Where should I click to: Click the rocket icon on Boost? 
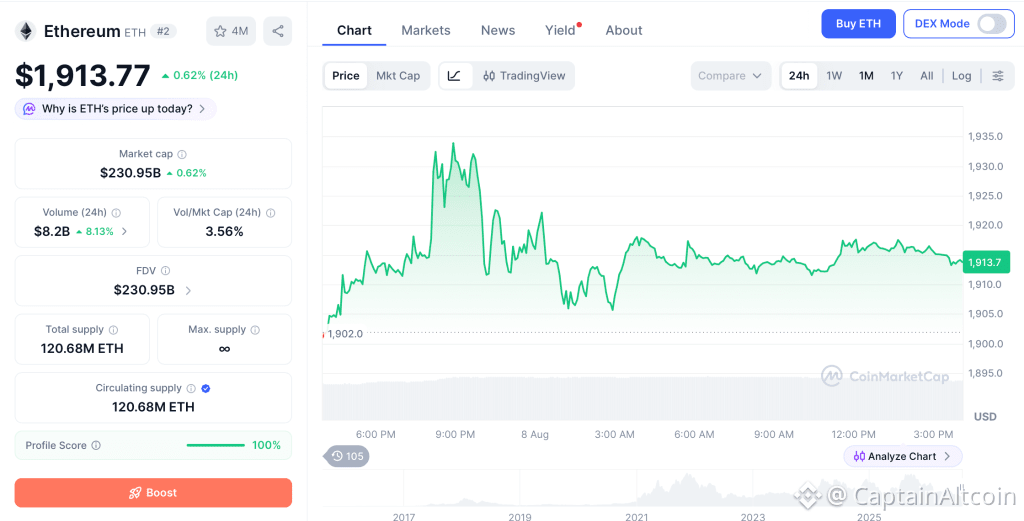tap(135, 493)
